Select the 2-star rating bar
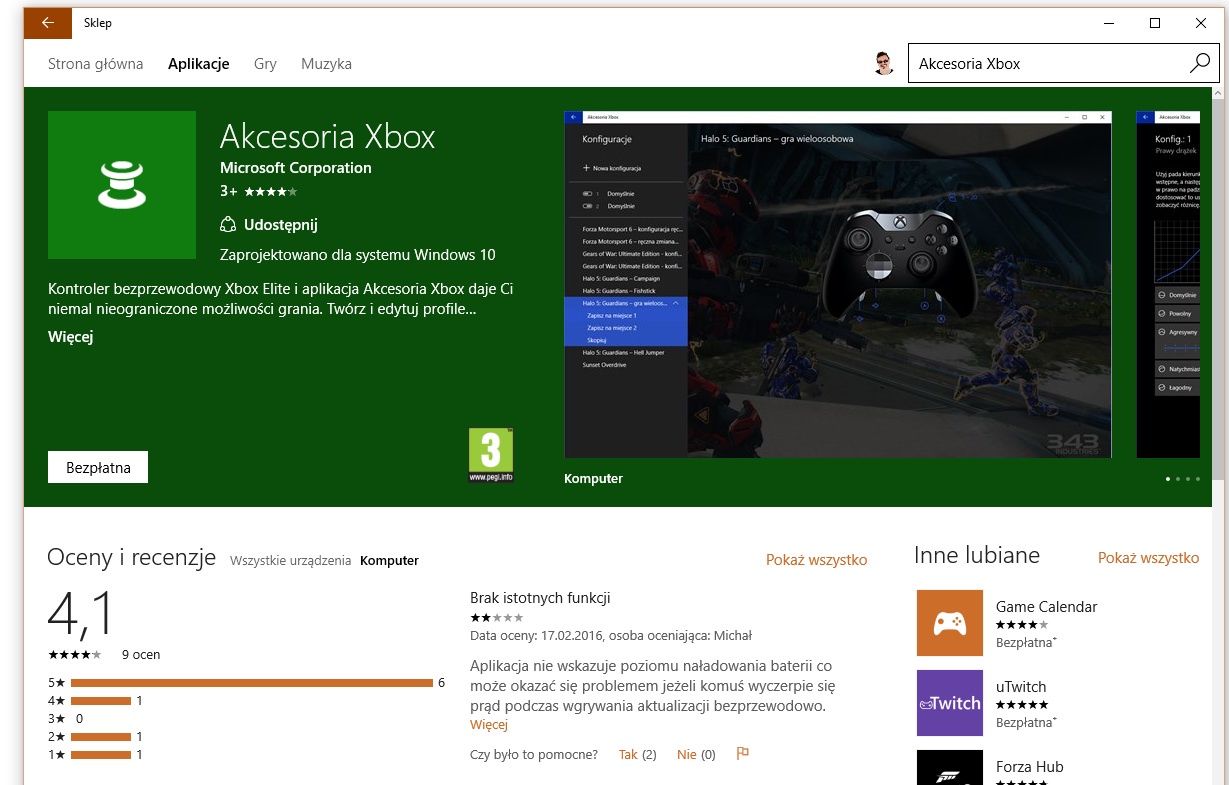The image size is (1229, 785). click(101, 737)
